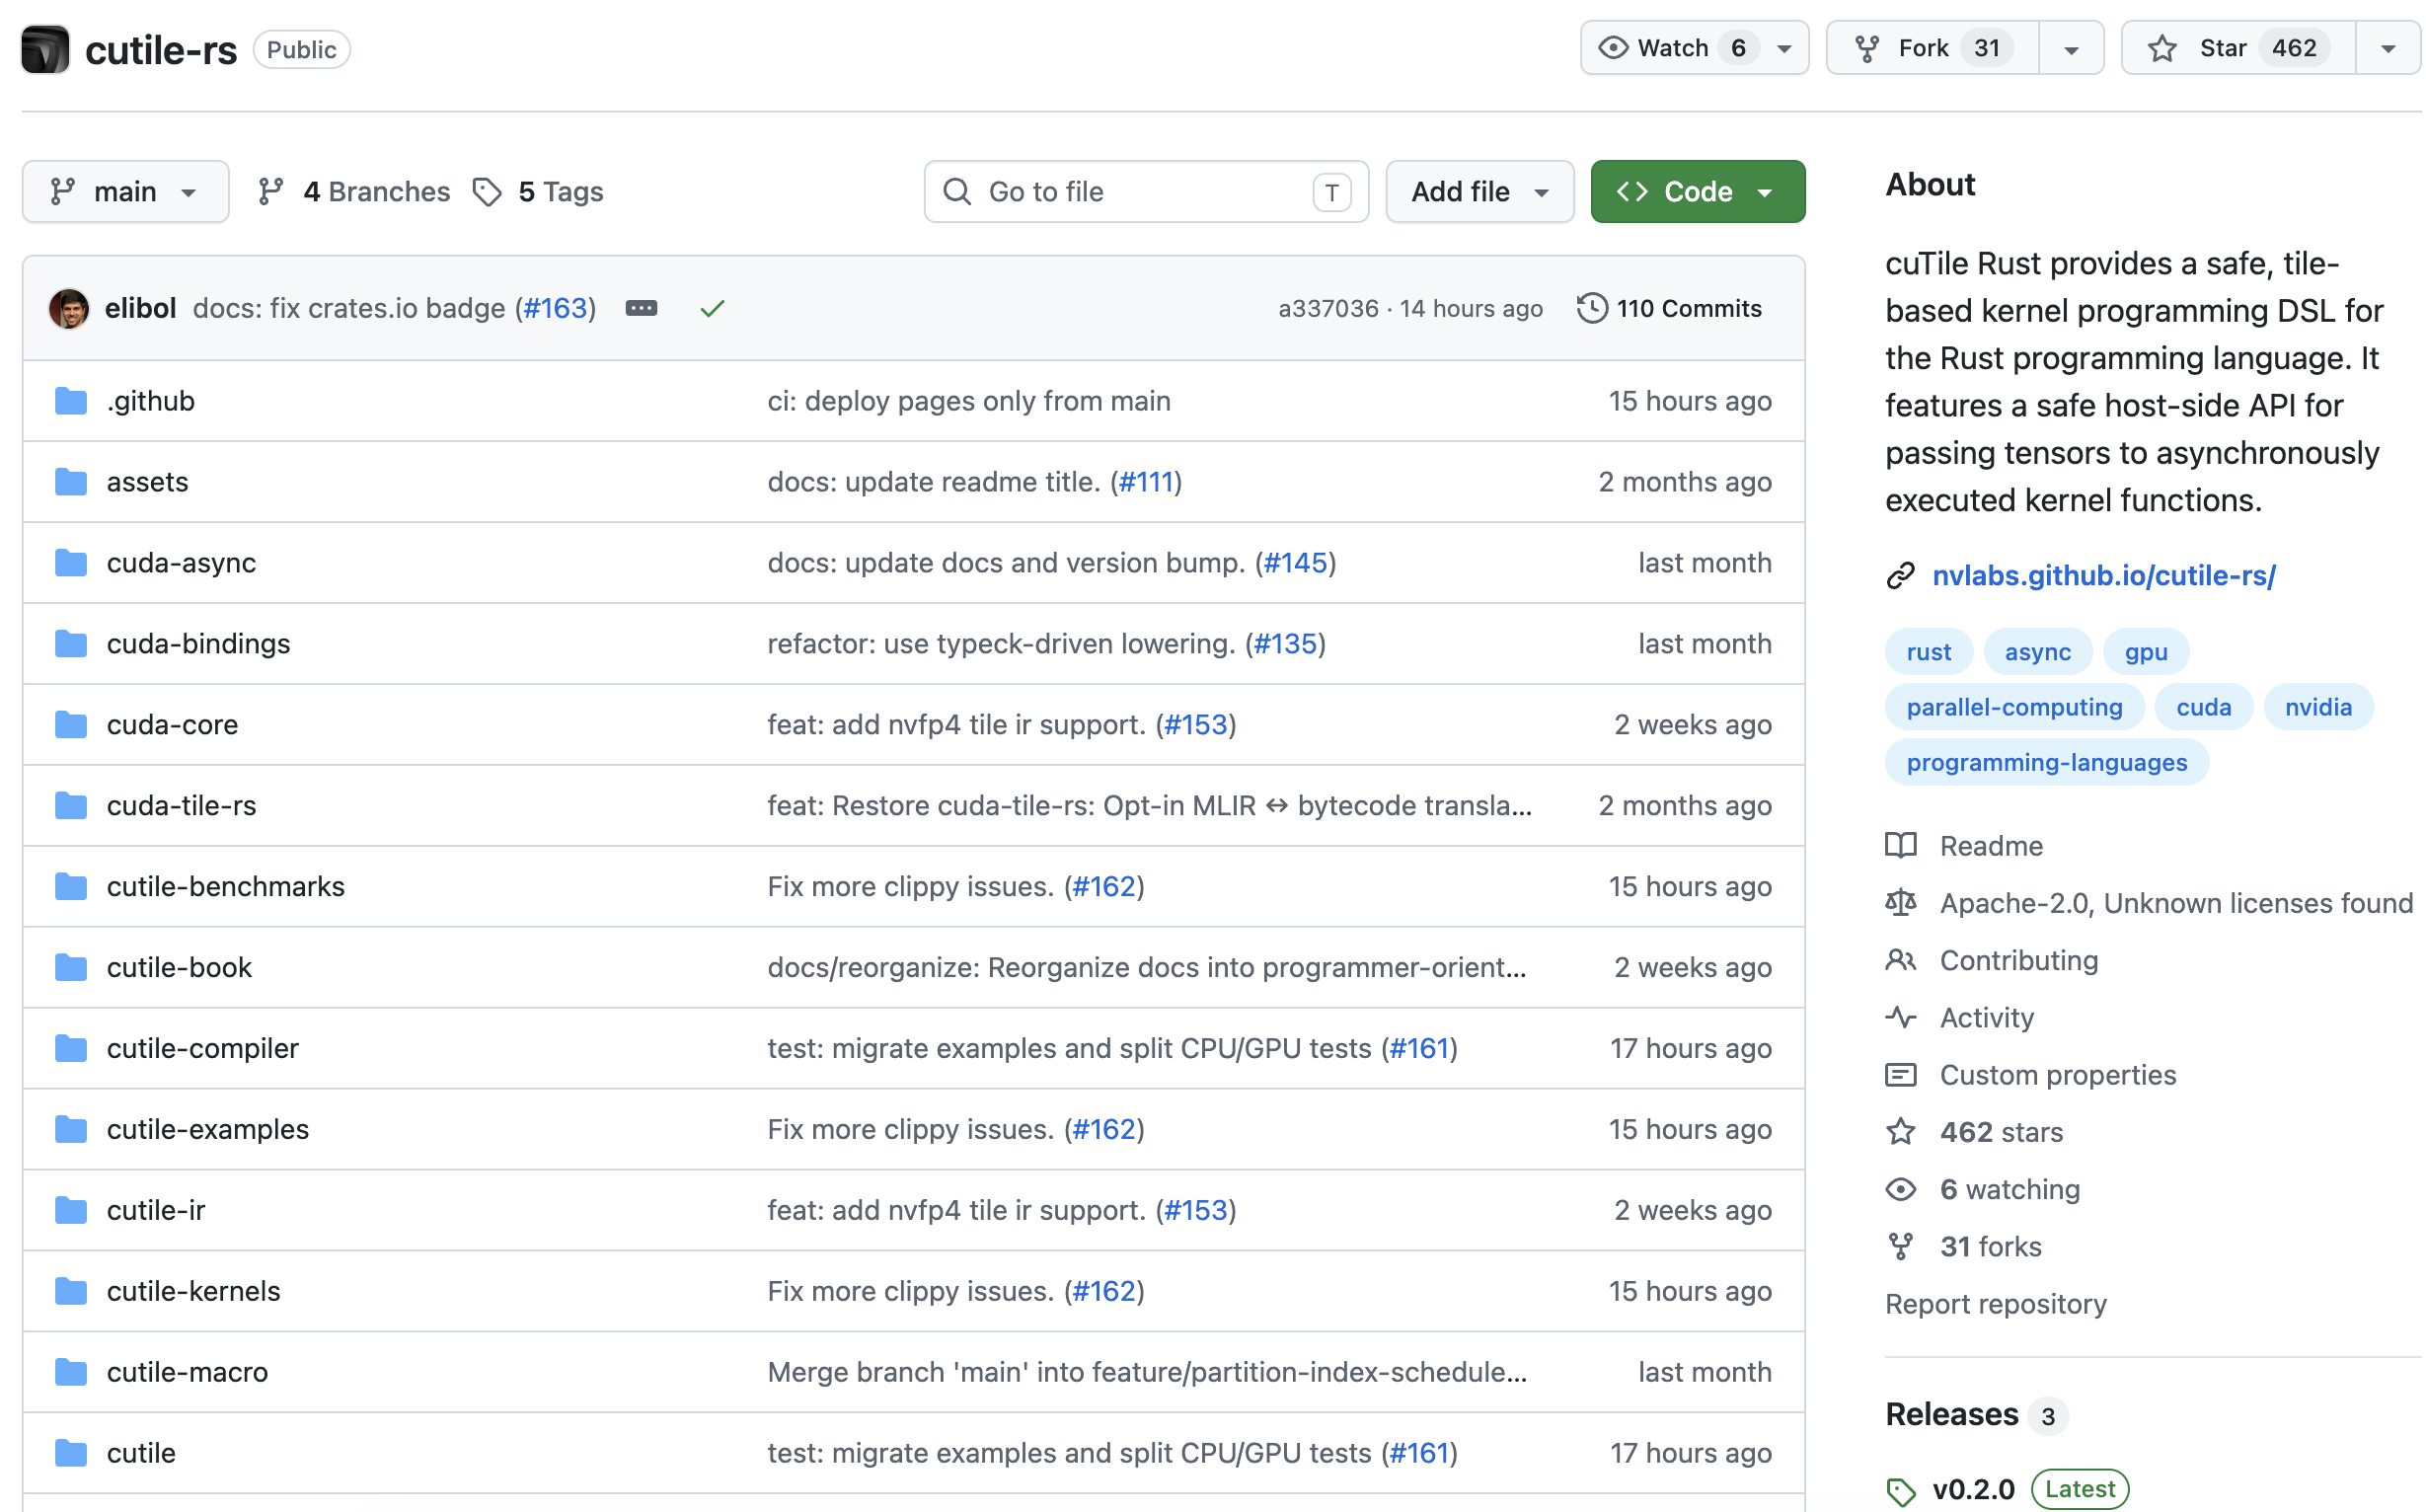Viewport: 2426px width, 1512px height.
Task: Click the cutile-benchmarks folder icon
Action: point(71,887)
